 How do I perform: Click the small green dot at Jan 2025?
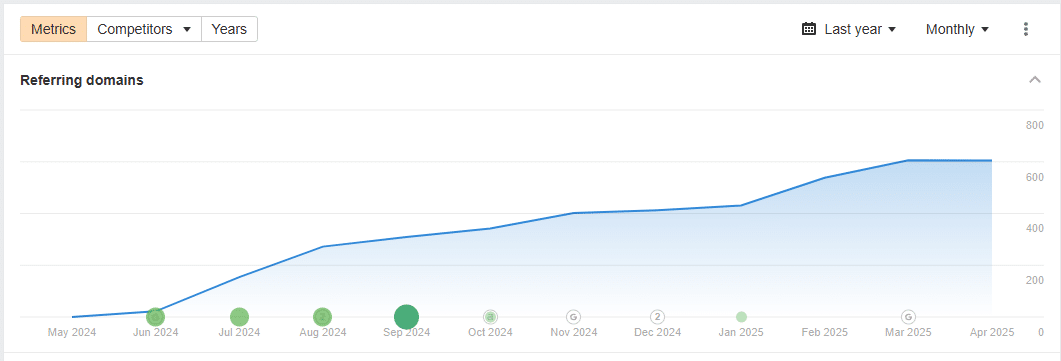click(x=741, y=316)
